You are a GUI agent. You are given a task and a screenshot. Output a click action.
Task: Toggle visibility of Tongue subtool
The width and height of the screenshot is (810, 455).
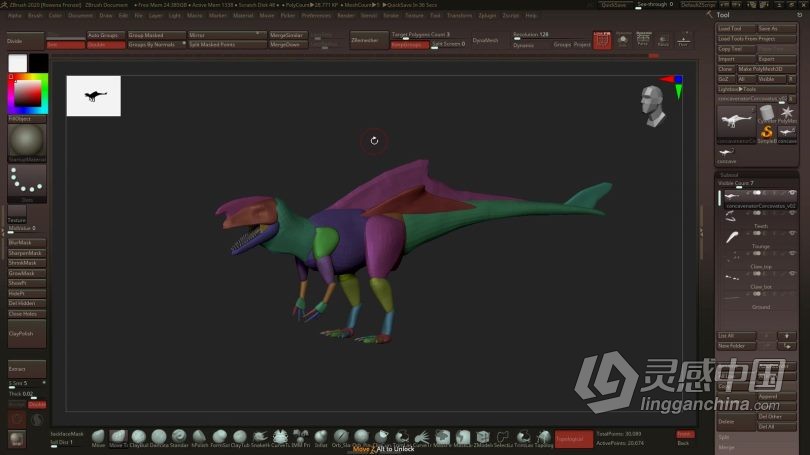(792, 233)
